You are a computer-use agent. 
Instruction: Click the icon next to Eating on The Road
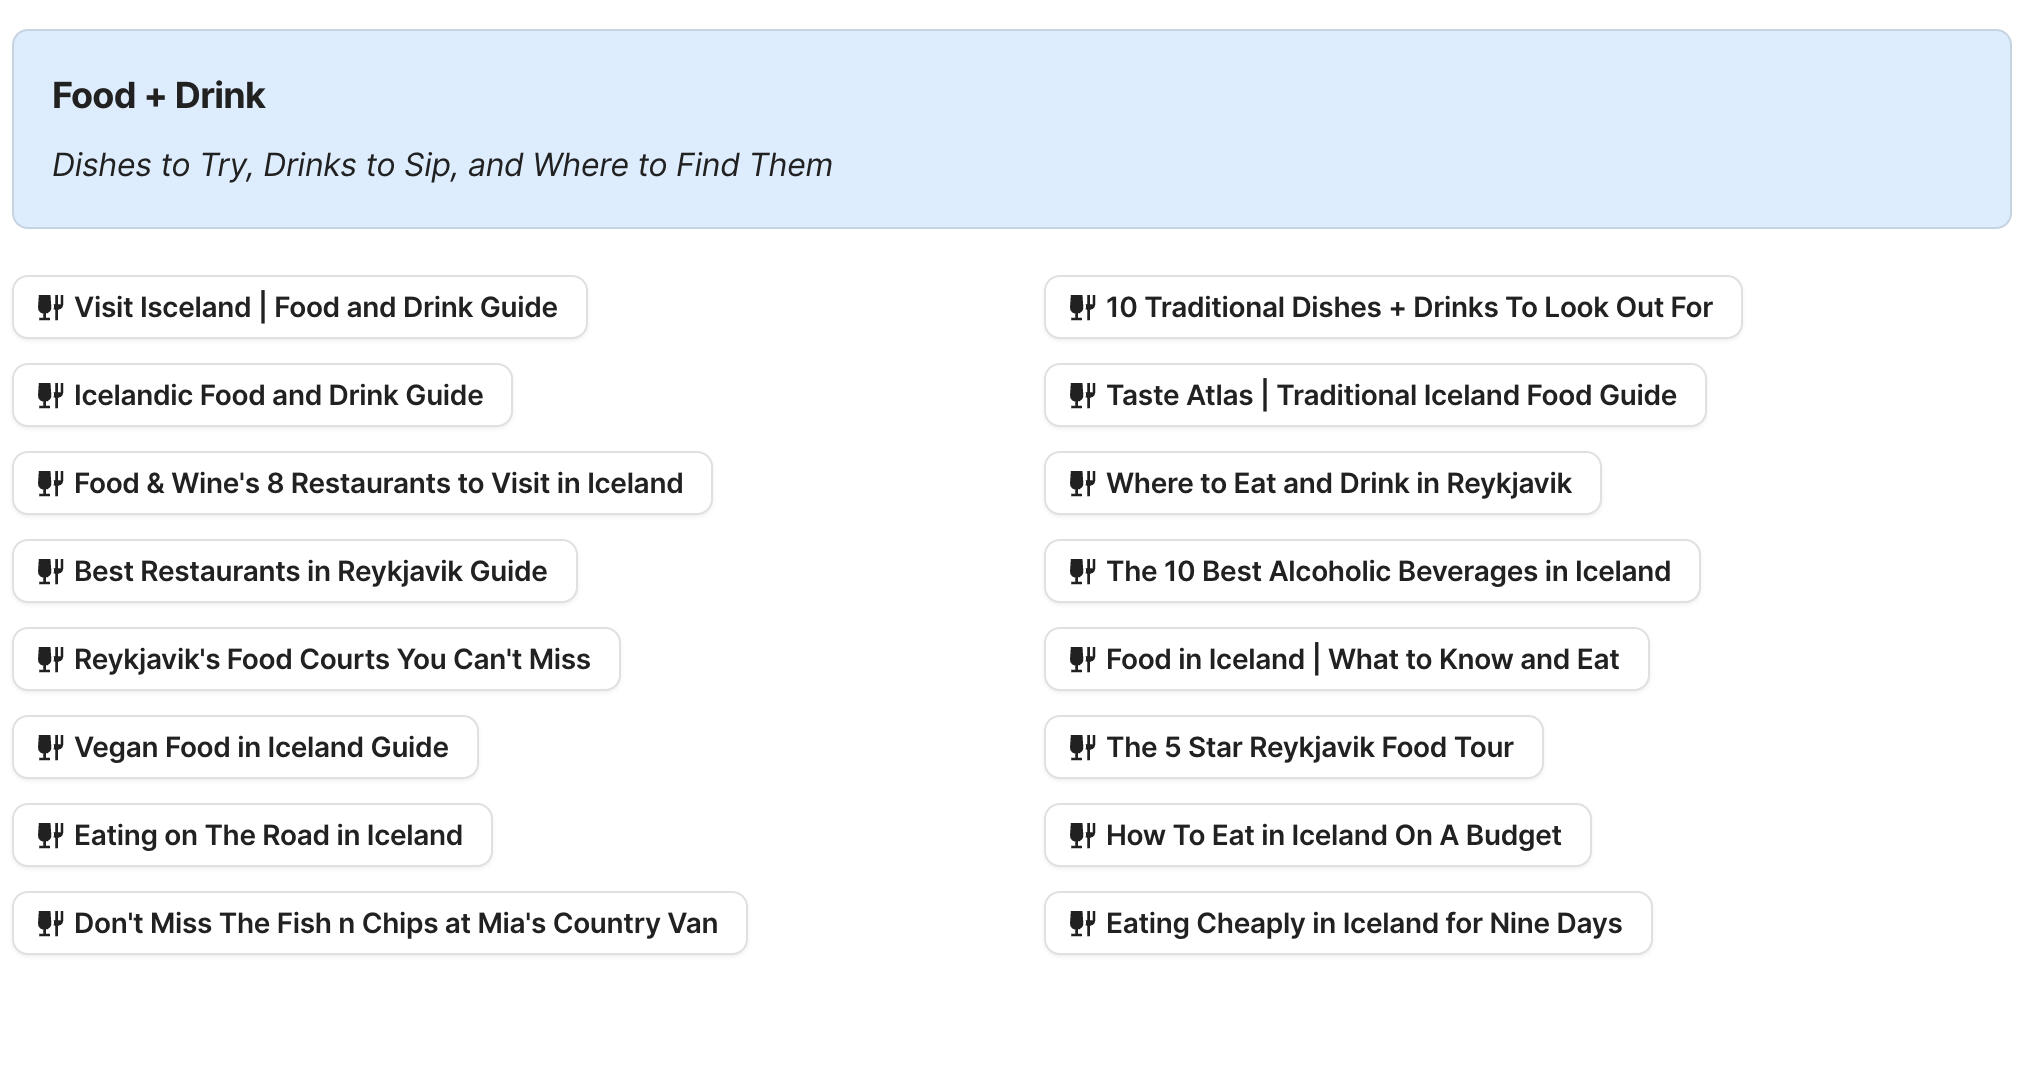click(50, 835)
